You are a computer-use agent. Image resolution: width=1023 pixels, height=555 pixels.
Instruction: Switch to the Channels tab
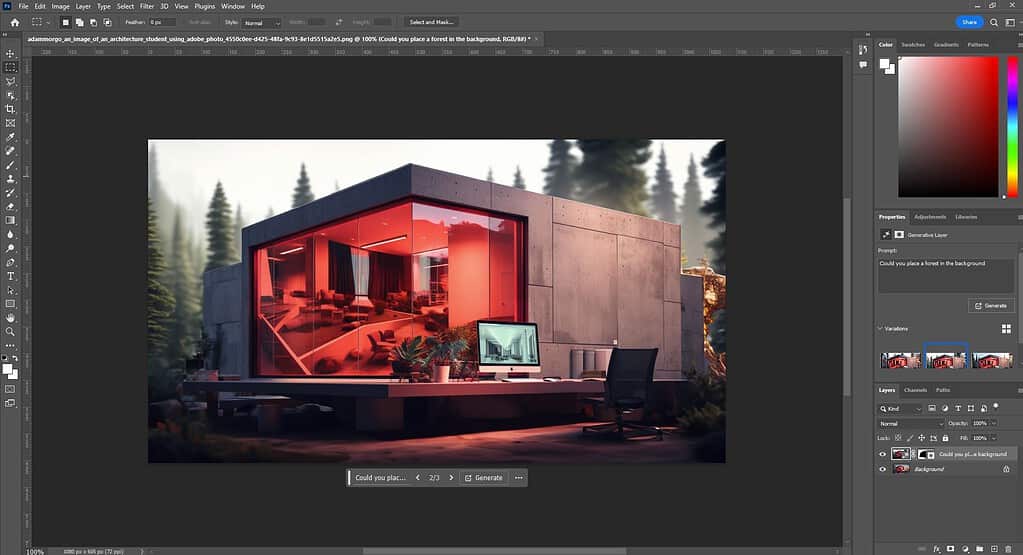915,390
